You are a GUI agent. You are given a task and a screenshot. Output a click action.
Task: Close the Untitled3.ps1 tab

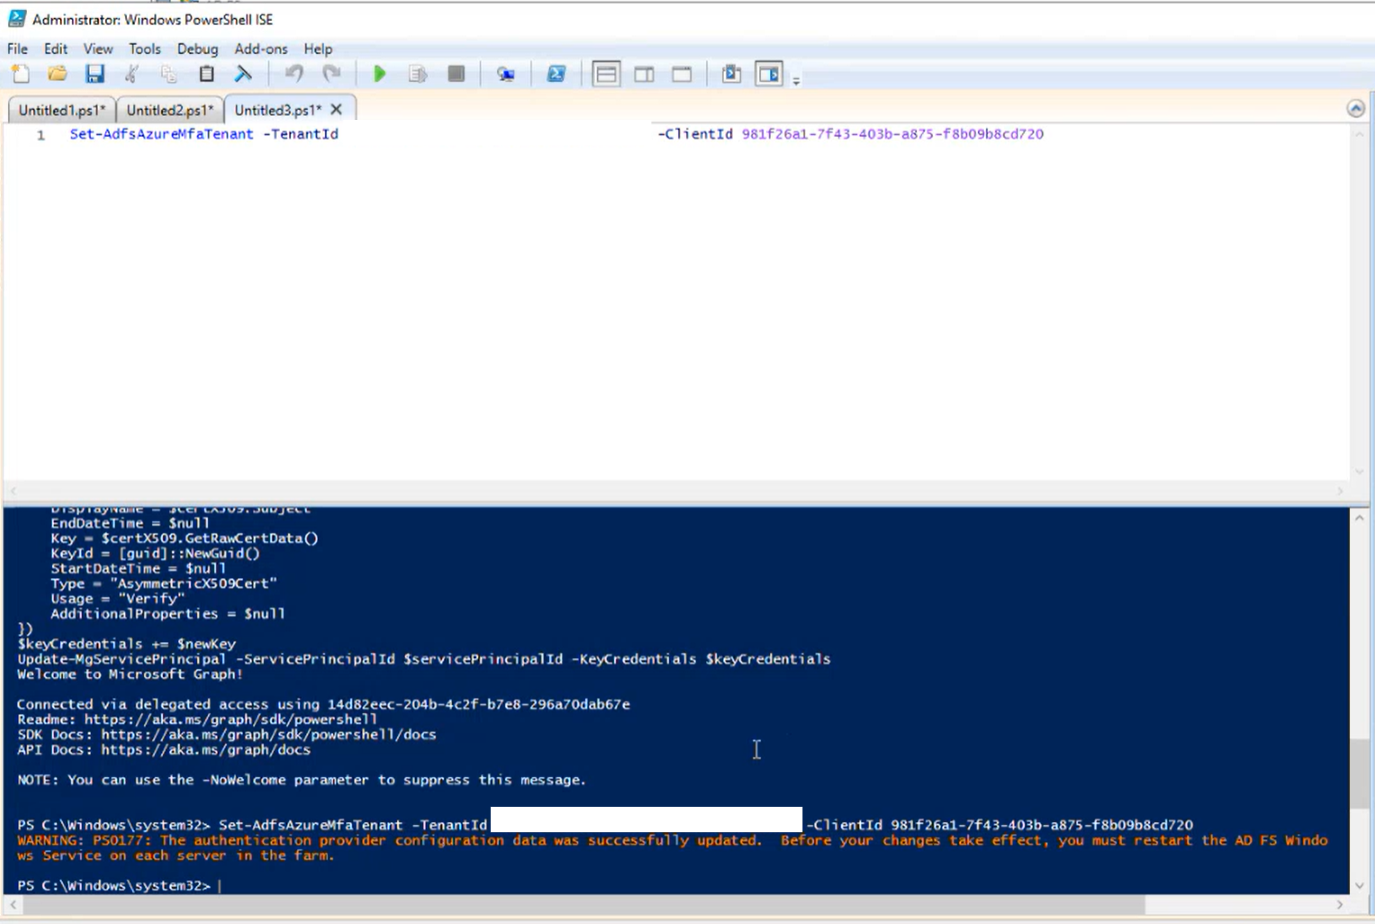pos(336,109)
